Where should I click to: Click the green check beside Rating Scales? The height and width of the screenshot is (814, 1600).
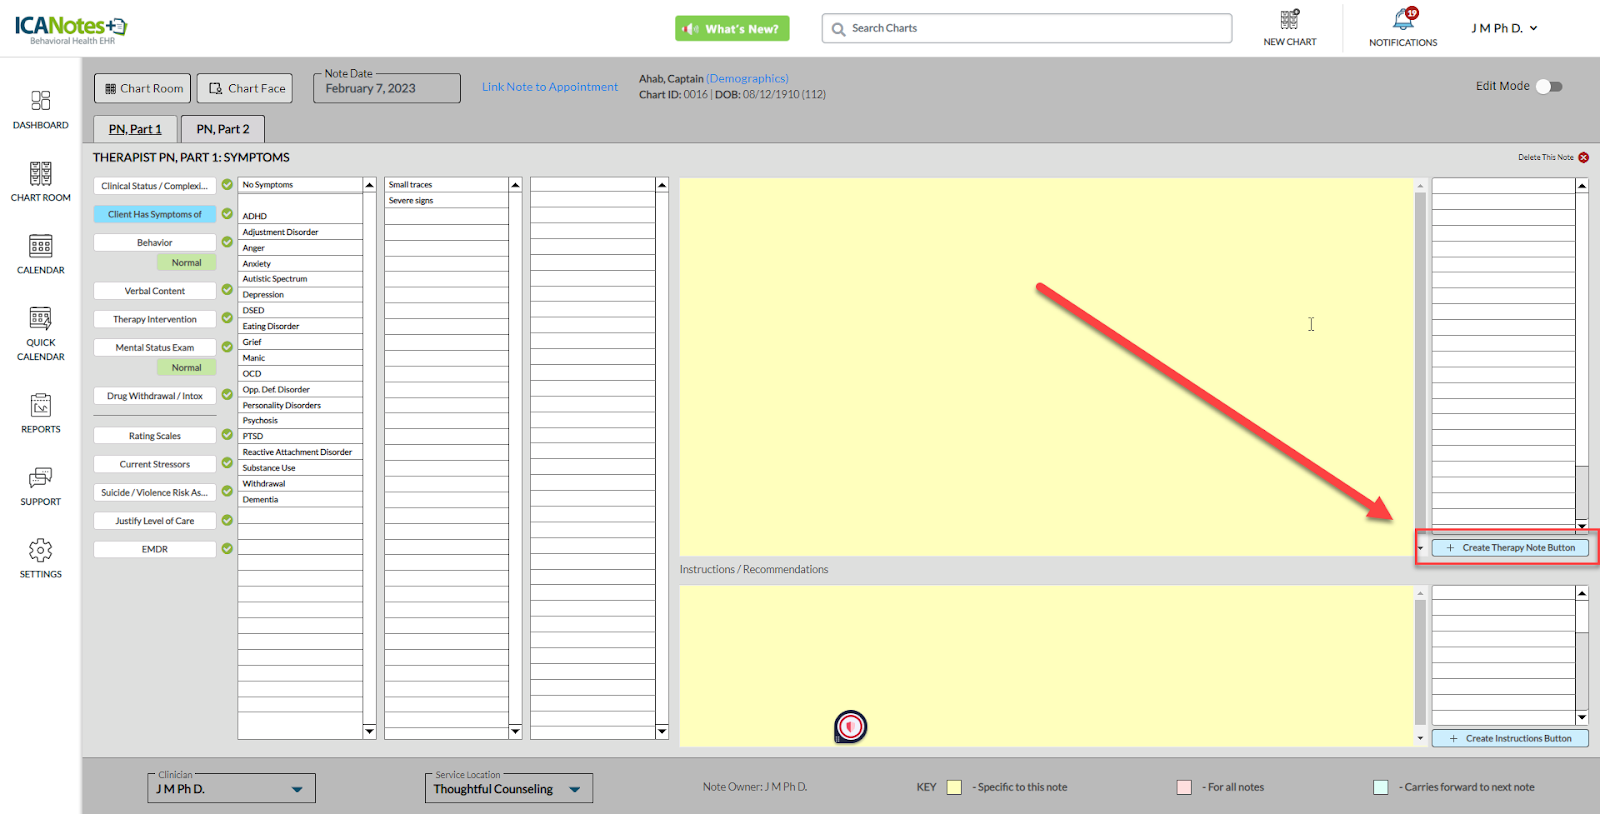pyautogui.click(x=227, y=435)
